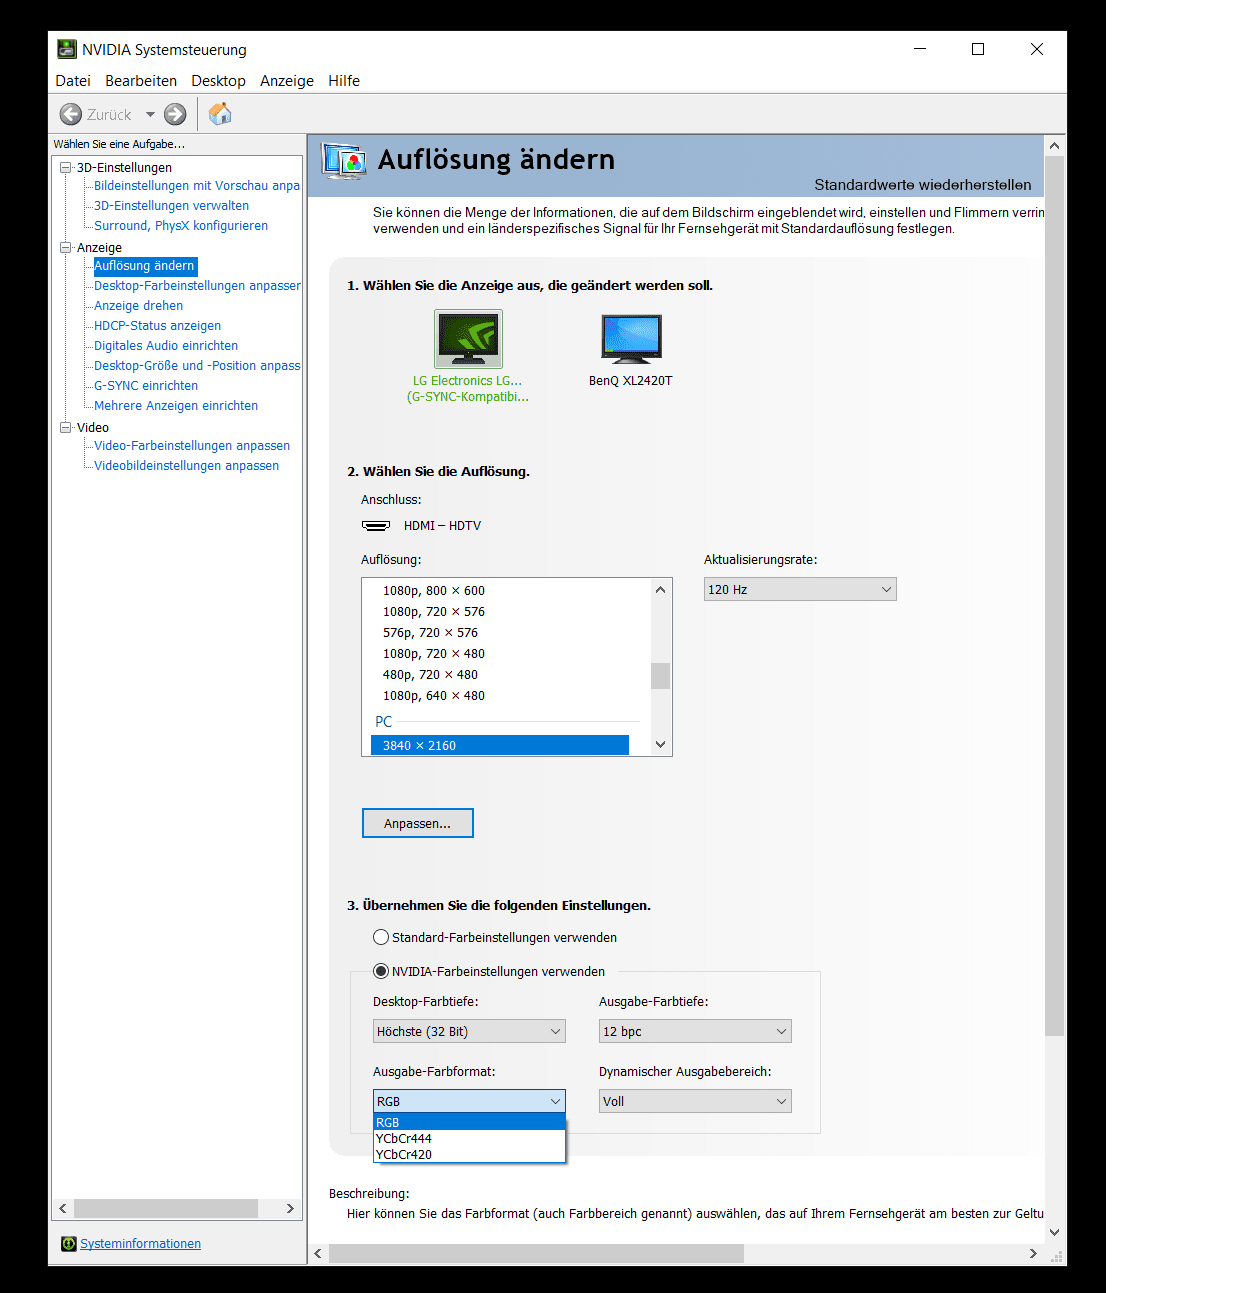Open Surround, PhysX konfigurieren
The image size is (1241, 1293).
(x=181, y=226)
